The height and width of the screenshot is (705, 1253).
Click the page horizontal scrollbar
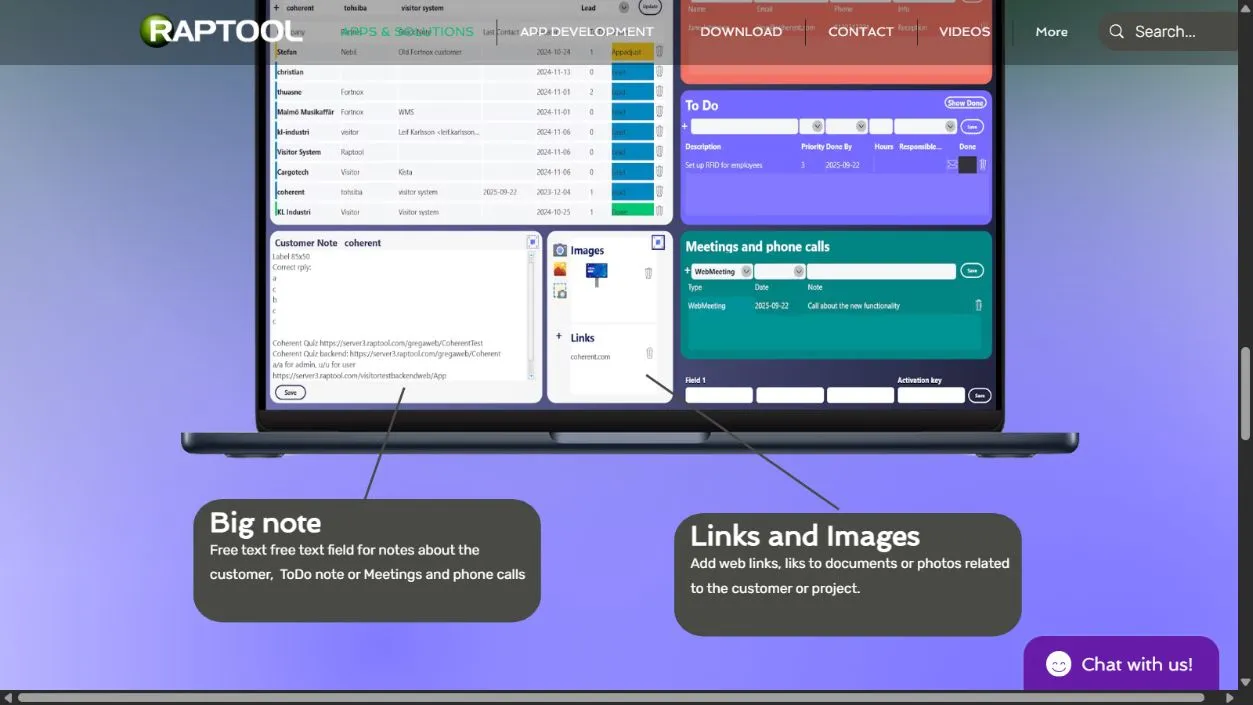tap(610, 697)
